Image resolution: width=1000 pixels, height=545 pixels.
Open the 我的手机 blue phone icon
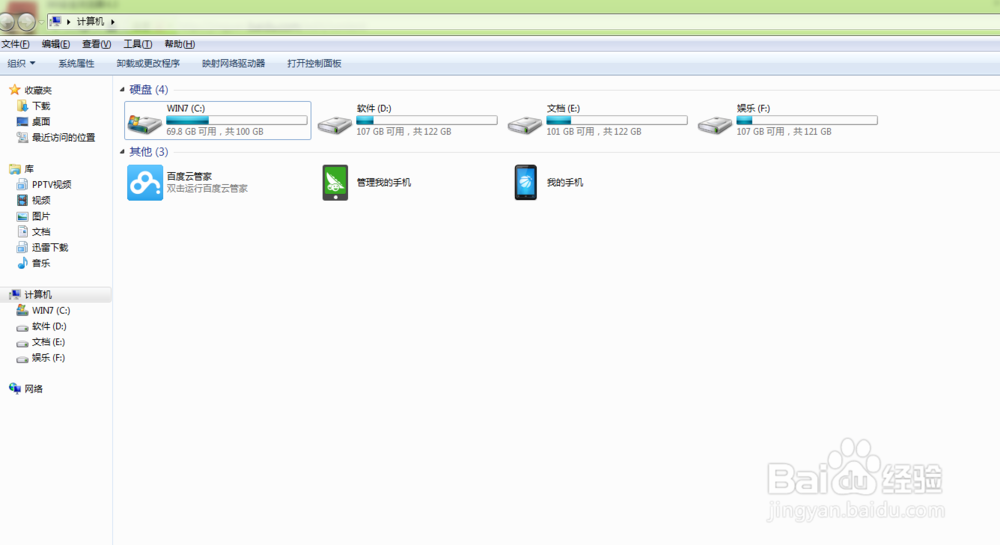526,182
